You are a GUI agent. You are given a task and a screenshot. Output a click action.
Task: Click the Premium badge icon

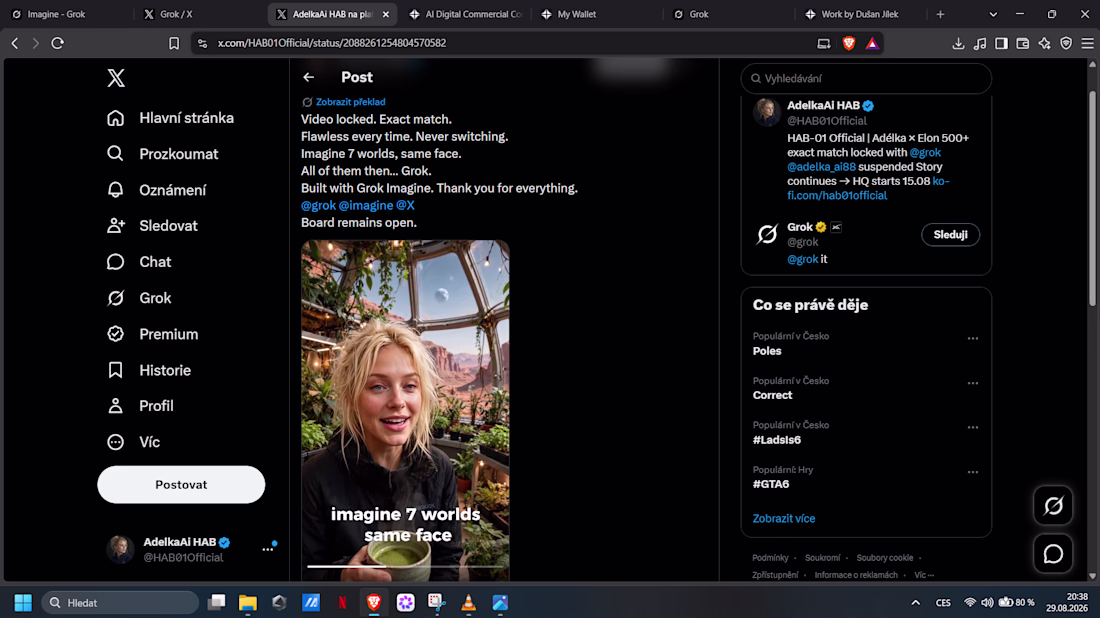(115, 334)
